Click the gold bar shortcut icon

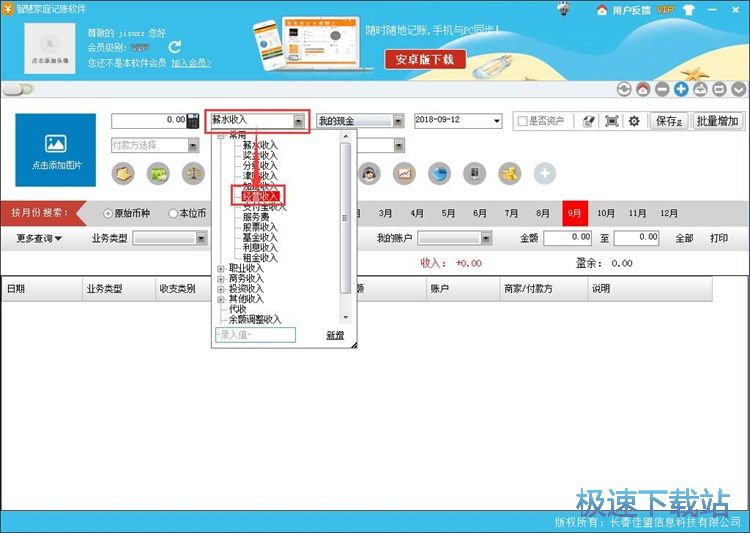[123, 174]
